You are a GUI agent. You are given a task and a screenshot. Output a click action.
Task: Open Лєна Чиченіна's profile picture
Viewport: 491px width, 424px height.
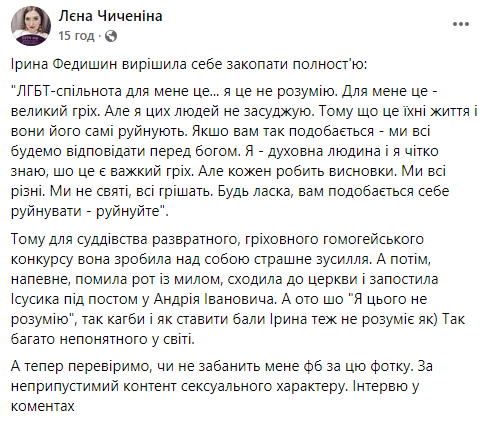pos(31,26)
